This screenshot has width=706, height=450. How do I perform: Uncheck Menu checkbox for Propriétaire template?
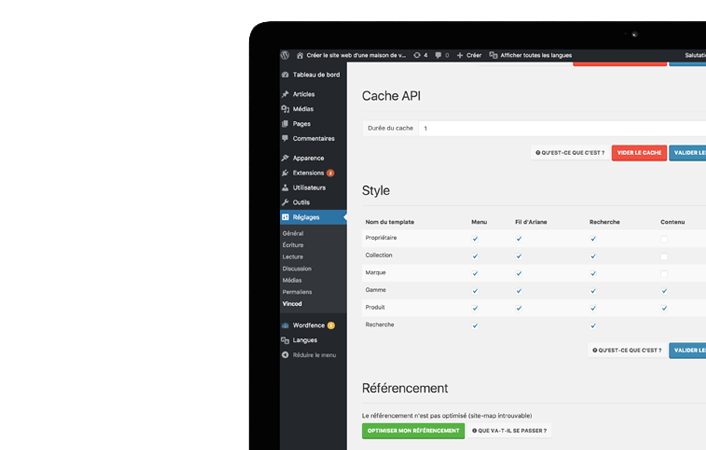(475, 239)
